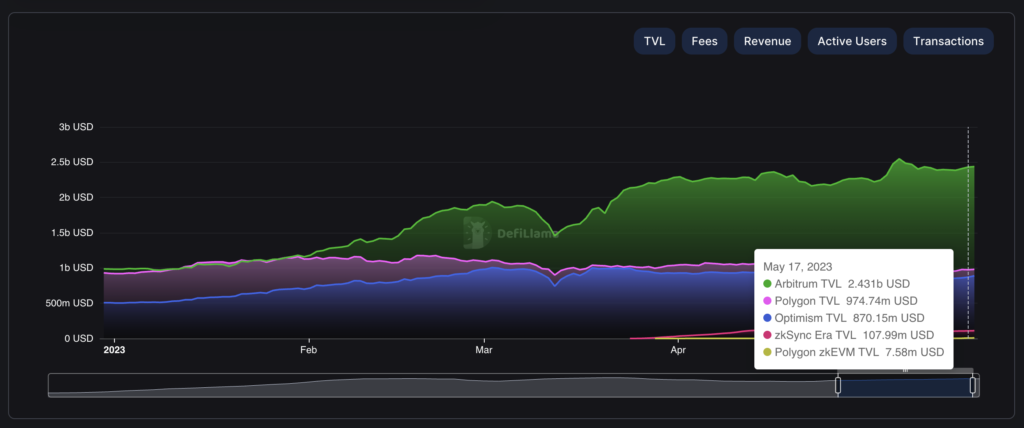Click green Arbitrum TVL legend dot
The width and height of the screenshot is (1024, 428).
click(x=767, y=284)
